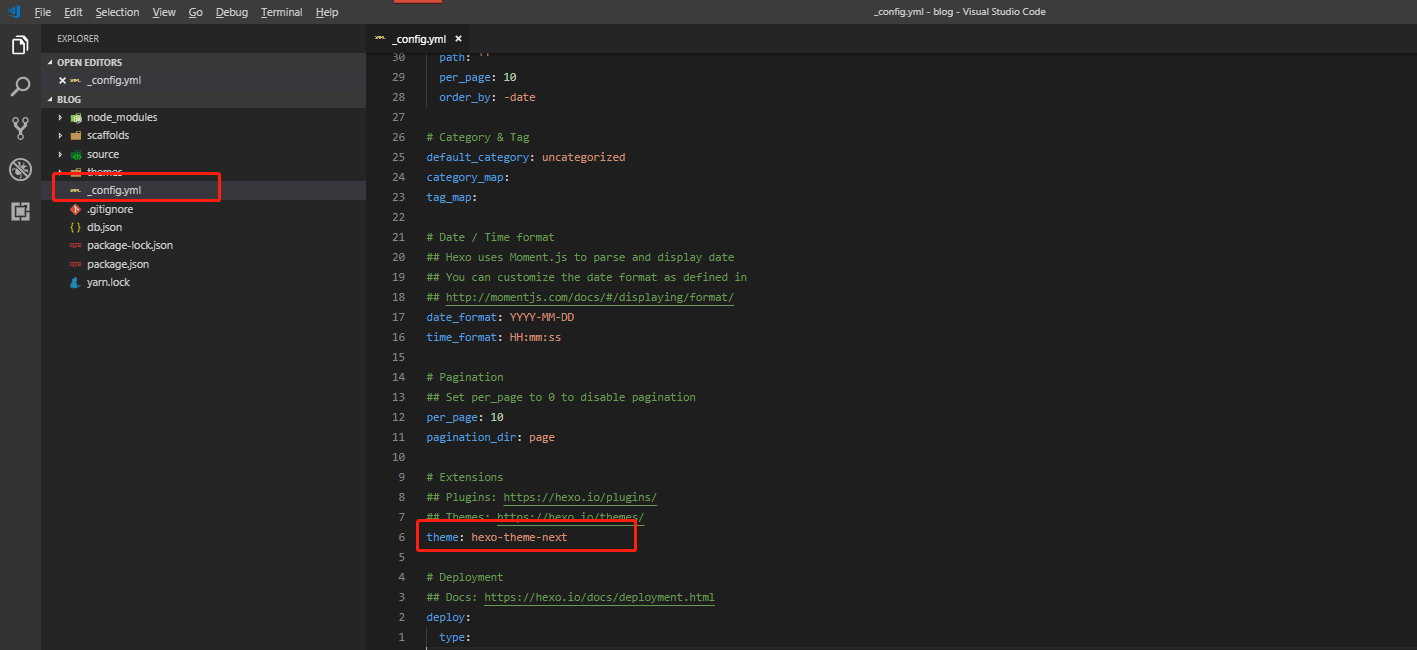Open the Explorer view in activity bar

[x=20, y=46]
